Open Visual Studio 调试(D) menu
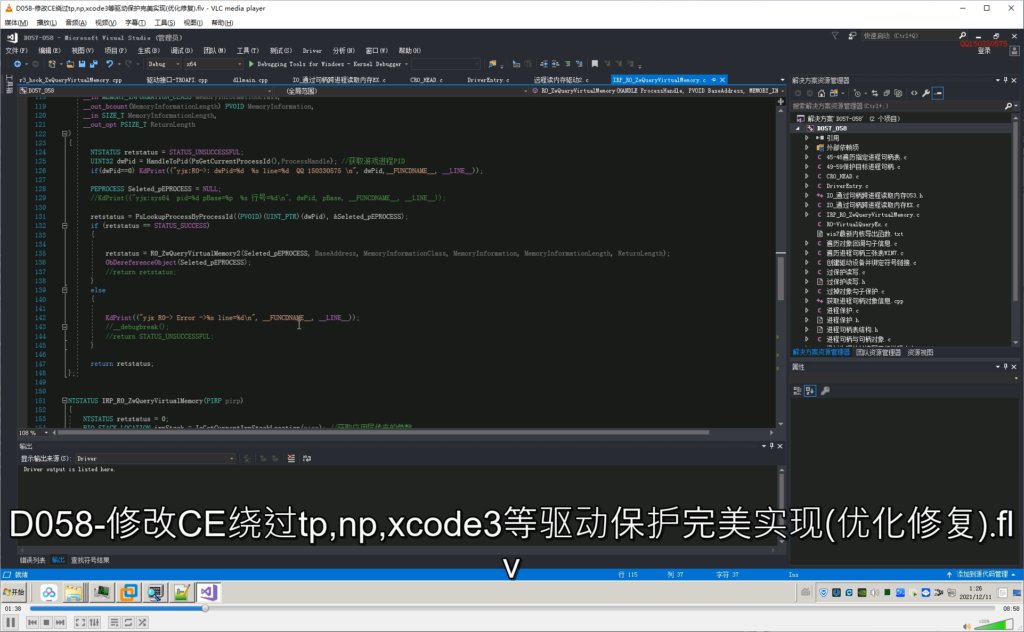Viewport: 1024px width, 632px height. click(x=181, y=50)
